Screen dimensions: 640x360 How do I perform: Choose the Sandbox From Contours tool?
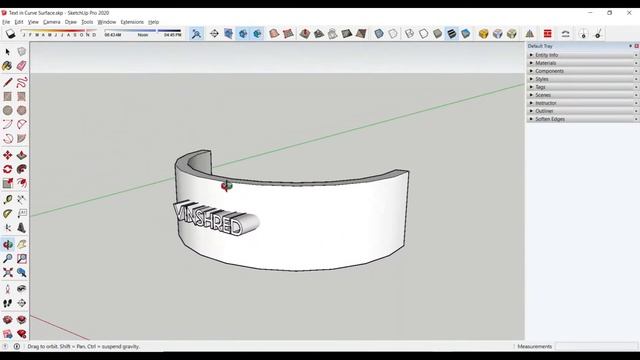[x=274, y=33]
